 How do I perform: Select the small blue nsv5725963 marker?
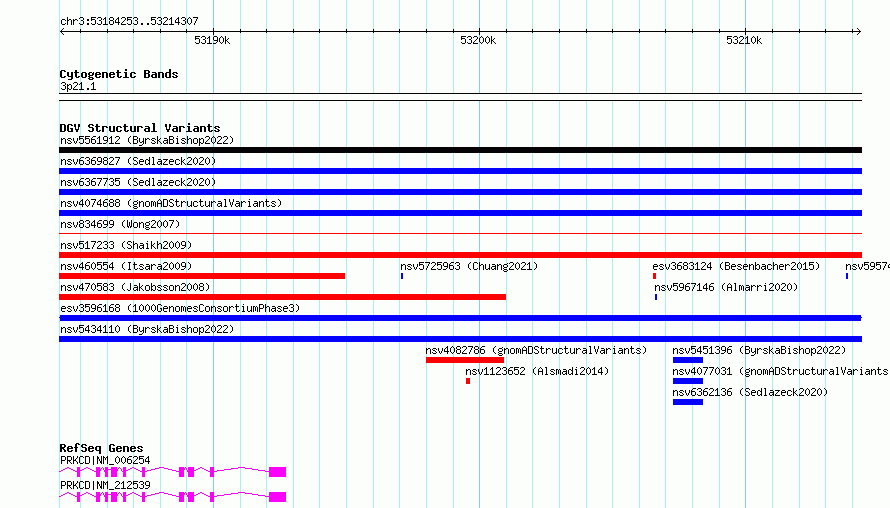402,276
